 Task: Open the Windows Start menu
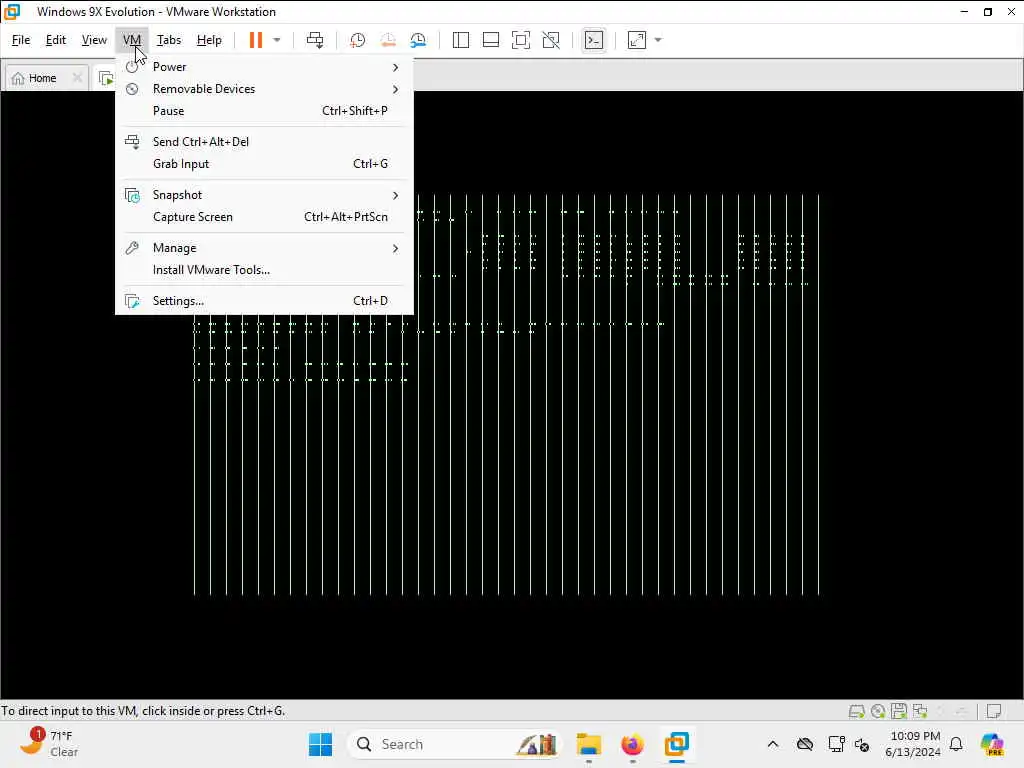coord(320,744)
